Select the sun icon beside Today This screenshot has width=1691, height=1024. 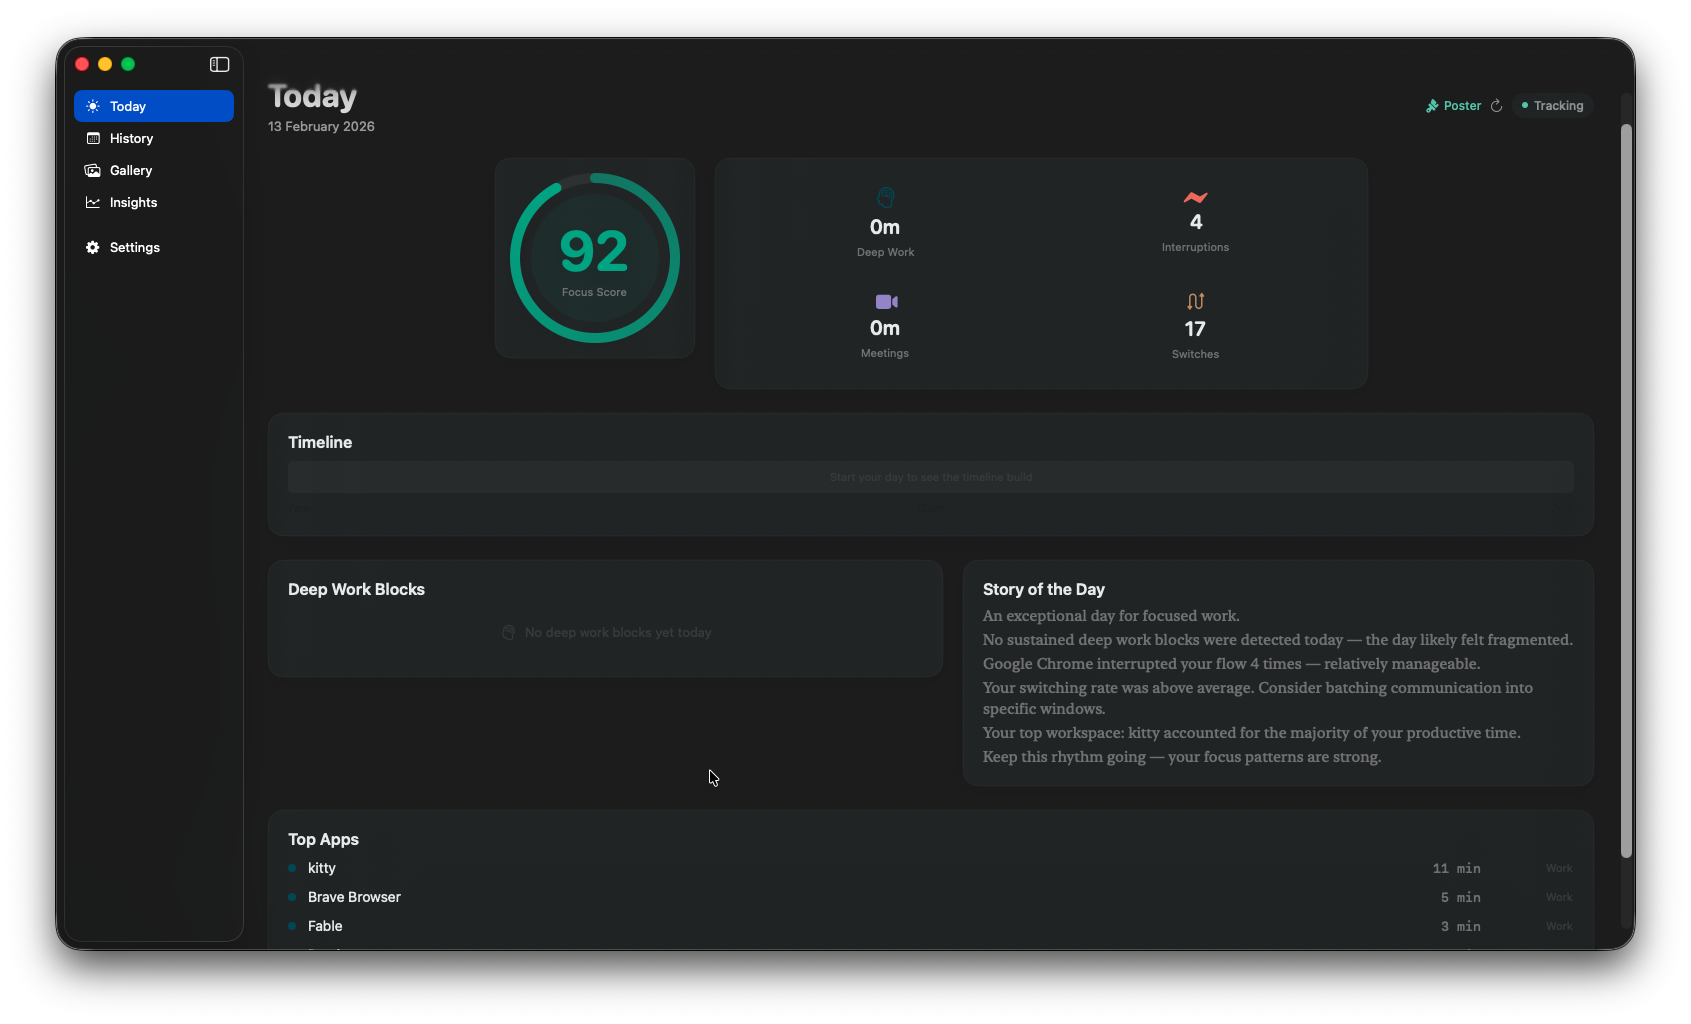point(92,106)
